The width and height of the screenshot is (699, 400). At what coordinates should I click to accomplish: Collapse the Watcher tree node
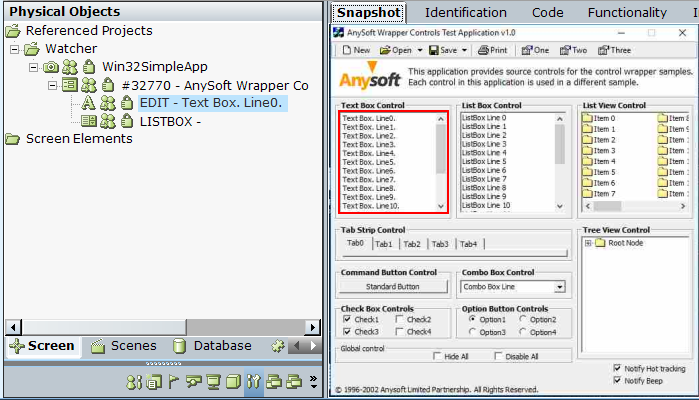(15, 49)
